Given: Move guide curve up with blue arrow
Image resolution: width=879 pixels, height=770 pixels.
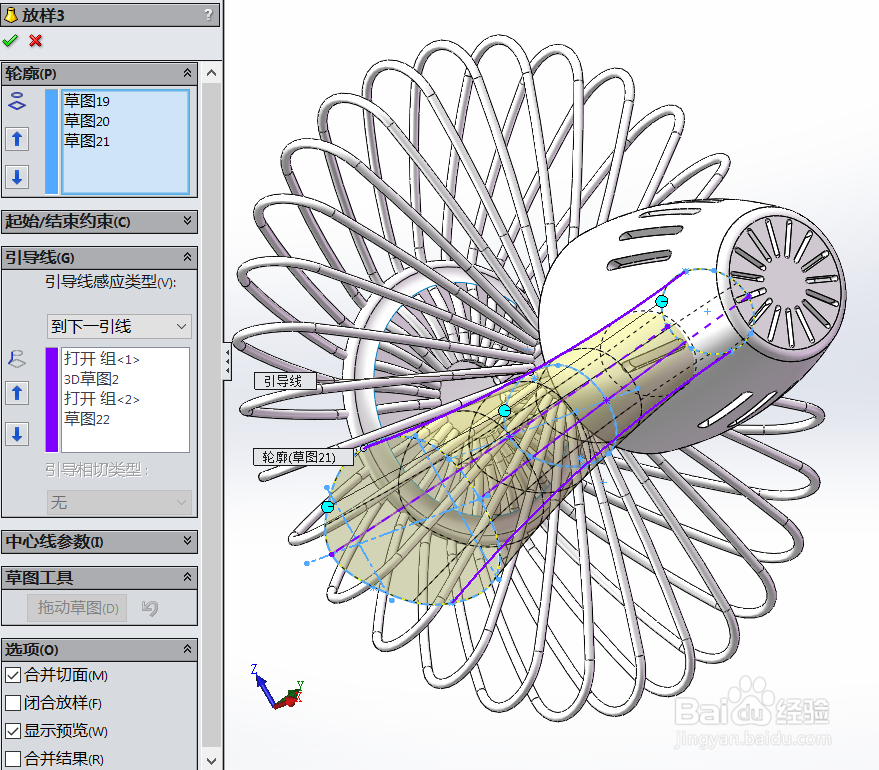Looking at the screenshot, I should (x=17, y=393).
